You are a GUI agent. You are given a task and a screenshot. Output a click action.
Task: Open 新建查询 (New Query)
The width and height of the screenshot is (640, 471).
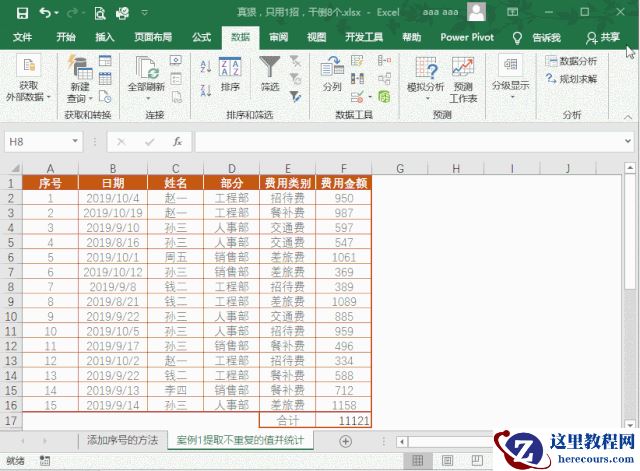(80, 78)
